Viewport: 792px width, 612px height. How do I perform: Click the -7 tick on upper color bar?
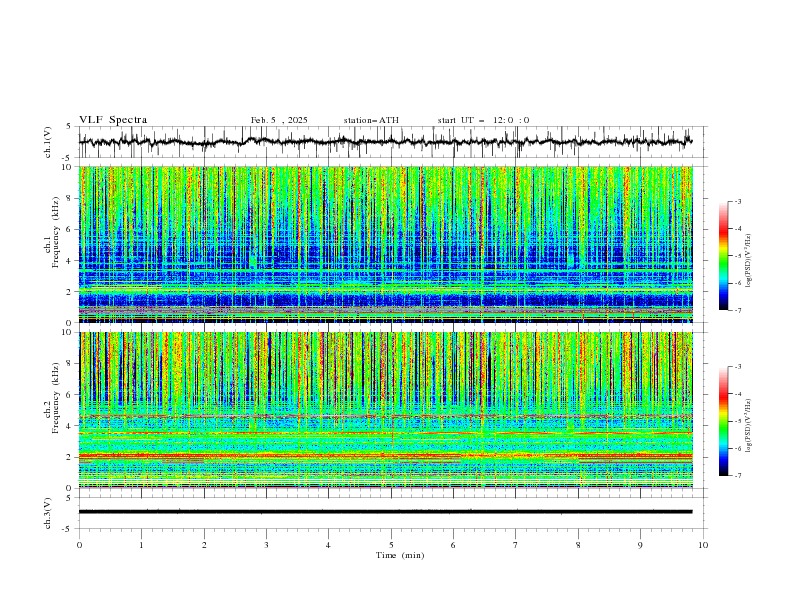(x=738, y=311)
